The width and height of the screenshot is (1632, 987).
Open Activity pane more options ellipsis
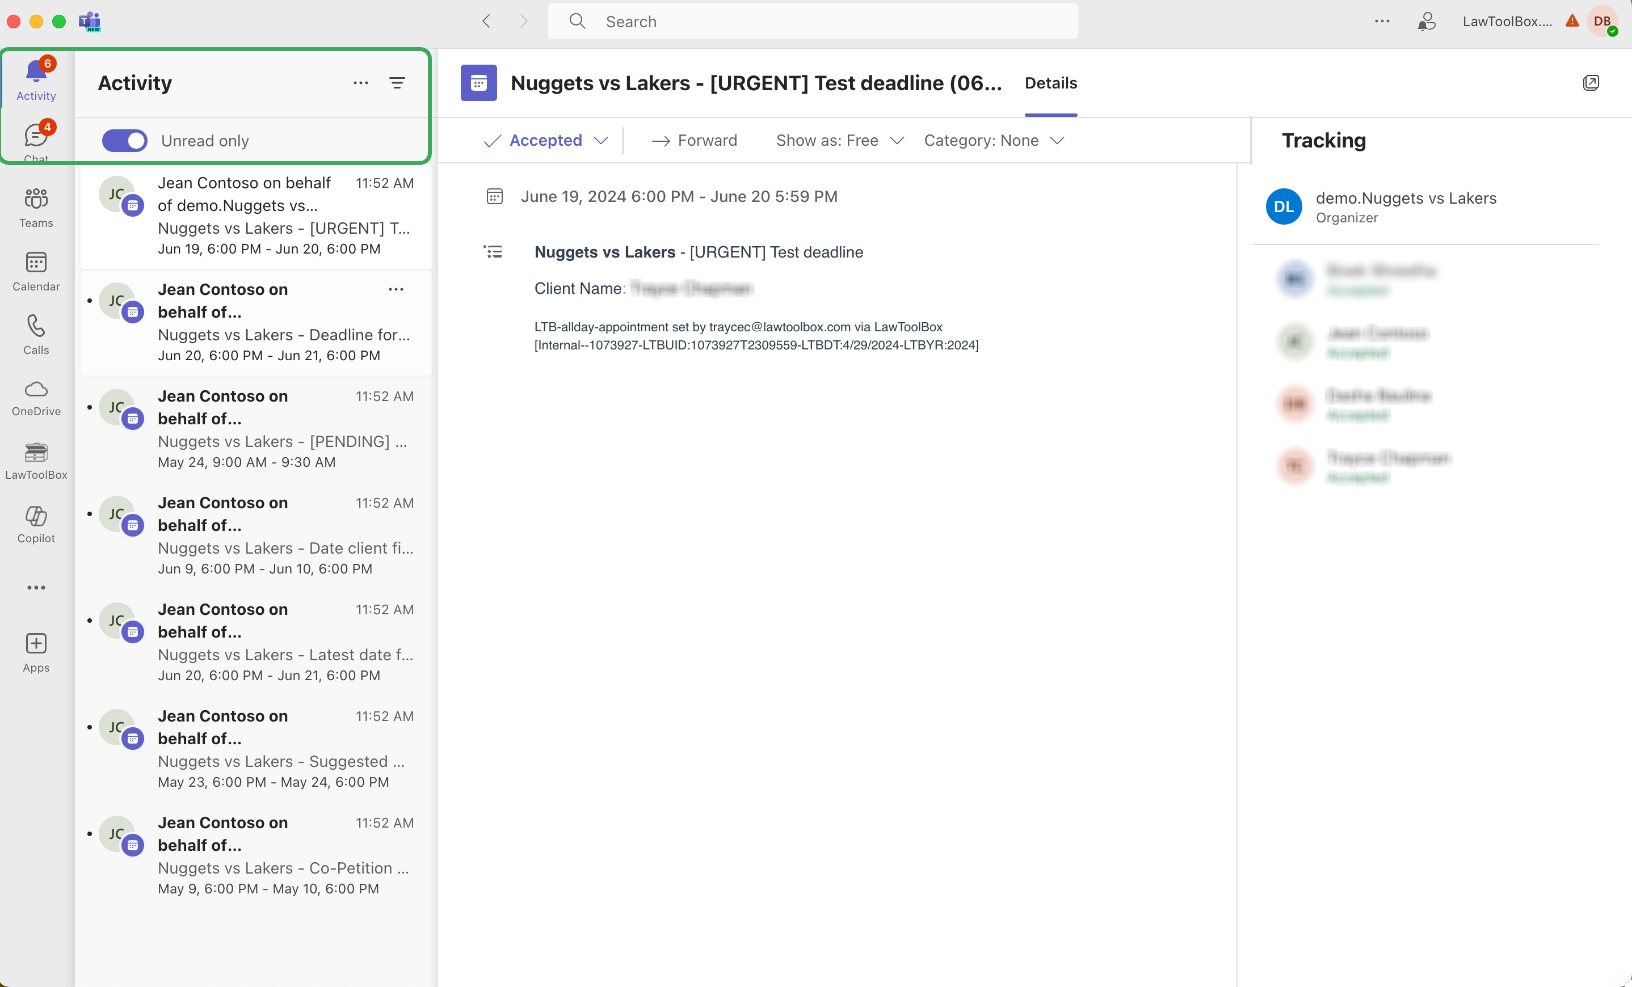pyautogui.click(x=361, y=83)
